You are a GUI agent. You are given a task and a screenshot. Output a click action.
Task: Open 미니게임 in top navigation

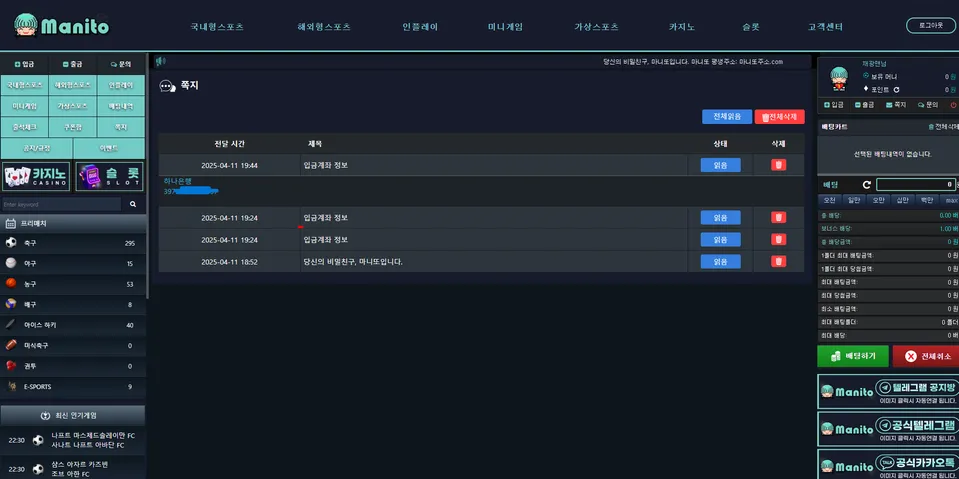tap(505, 27)
